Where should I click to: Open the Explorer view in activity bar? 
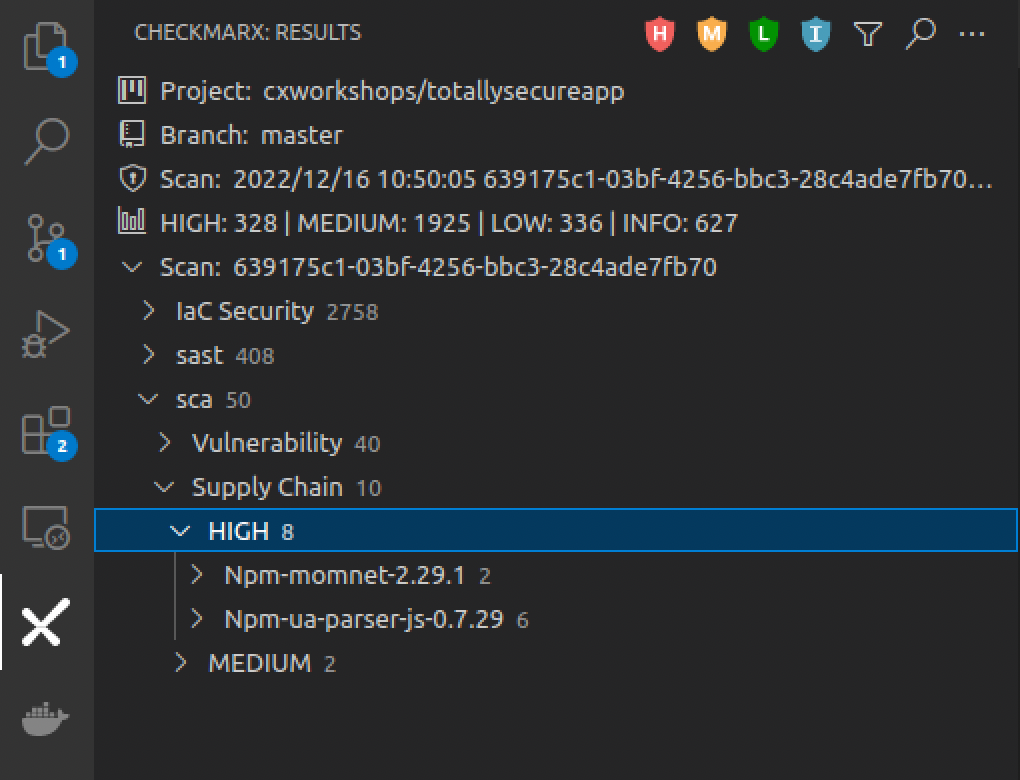[47, 46]
